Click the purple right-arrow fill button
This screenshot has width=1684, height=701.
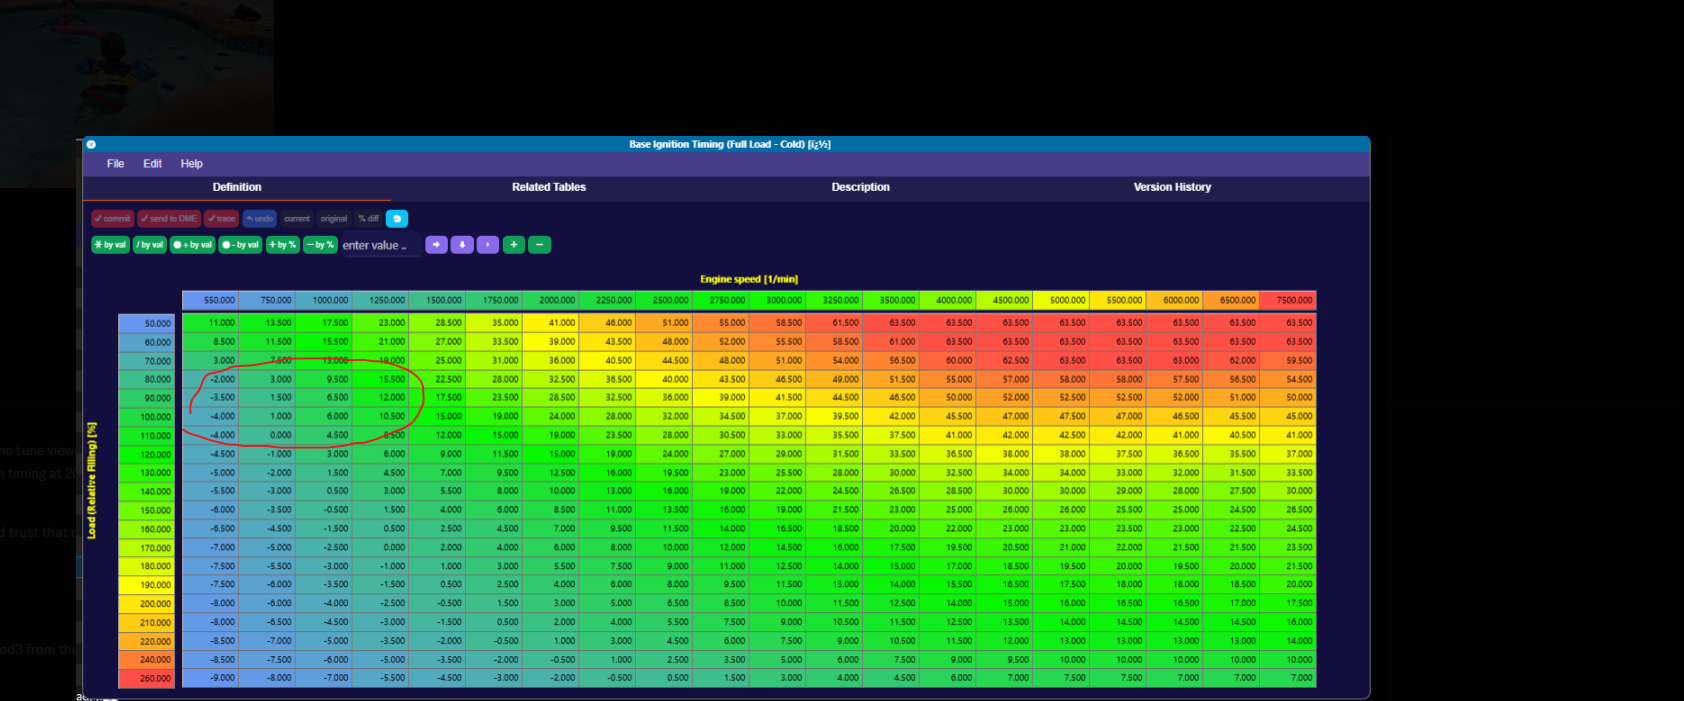coord(436,245)
